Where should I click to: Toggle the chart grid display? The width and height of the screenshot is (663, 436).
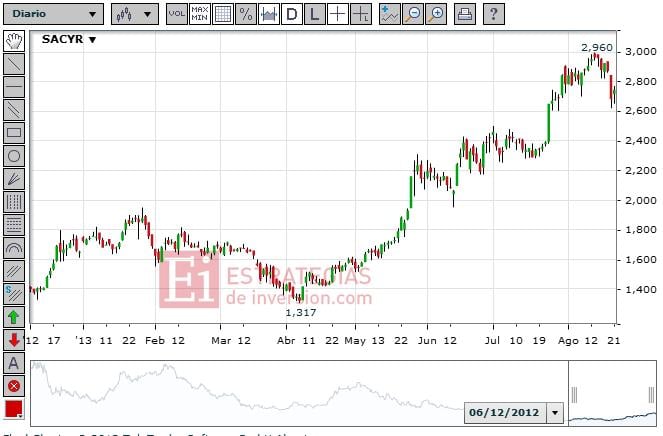pos(223,14)
